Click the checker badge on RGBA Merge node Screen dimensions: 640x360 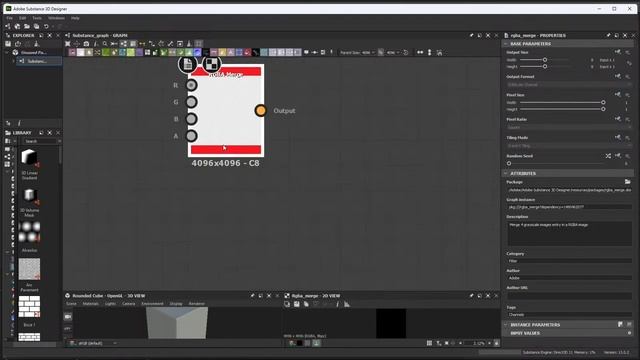coord(211,64)
